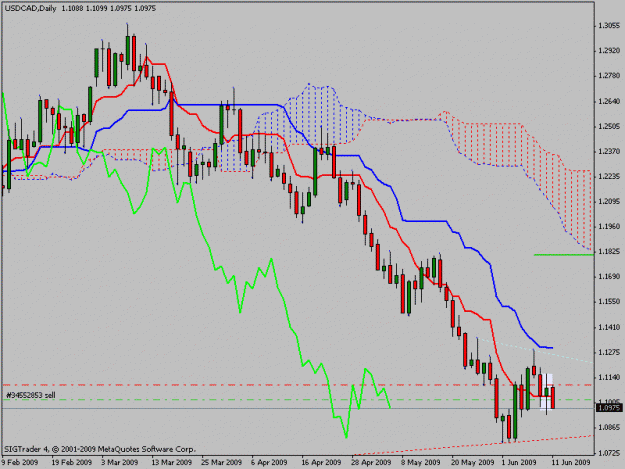Screen dimensions: 625x469
Task: Click the 1.2235 price axis label
Action: click(609, 177)
